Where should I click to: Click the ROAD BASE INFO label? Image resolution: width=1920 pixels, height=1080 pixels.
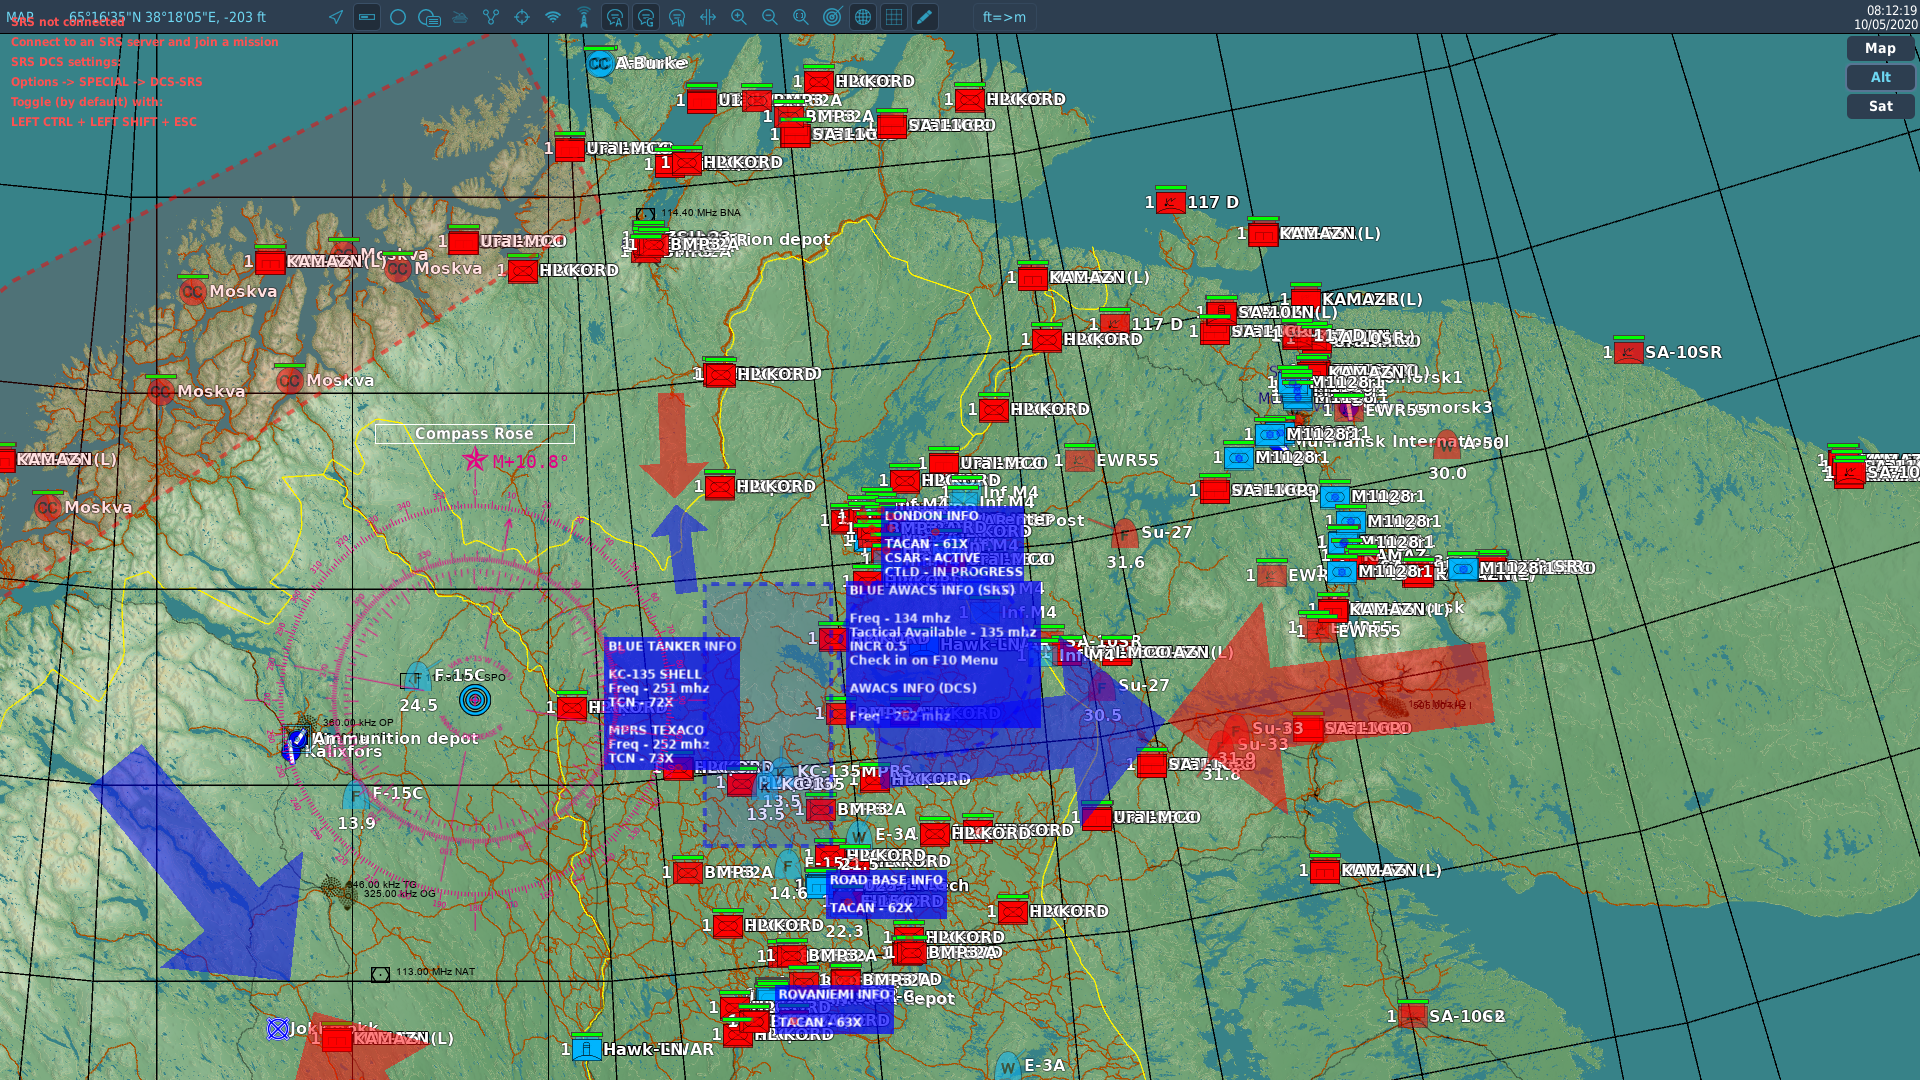pos(886,880)
